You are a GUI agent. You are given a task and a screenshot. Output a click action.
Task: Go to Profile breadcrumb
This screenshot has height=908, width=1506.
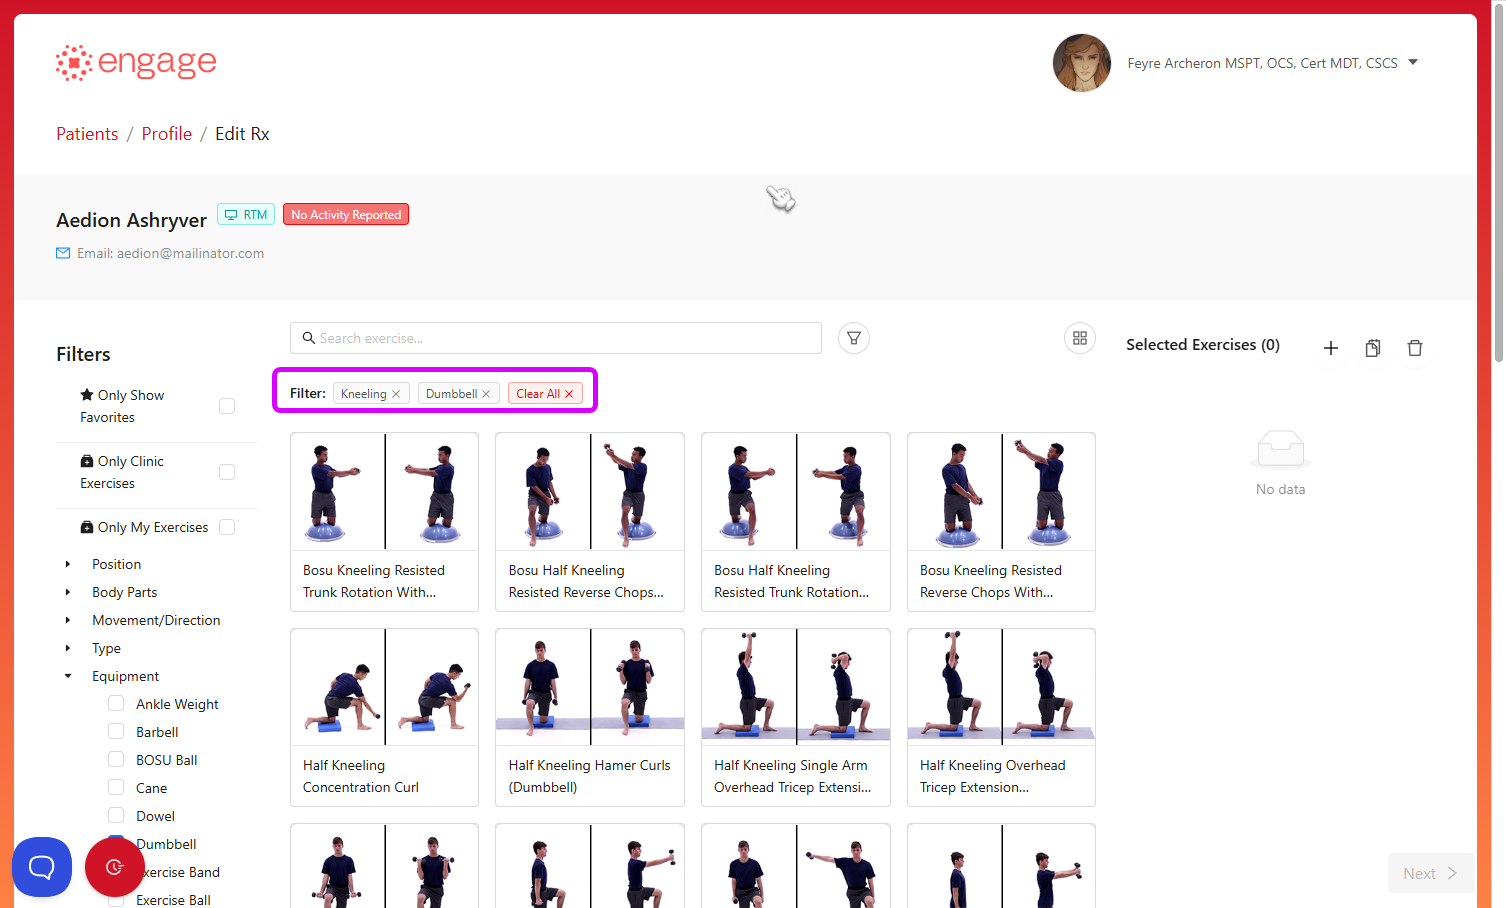tap(167, 134)
